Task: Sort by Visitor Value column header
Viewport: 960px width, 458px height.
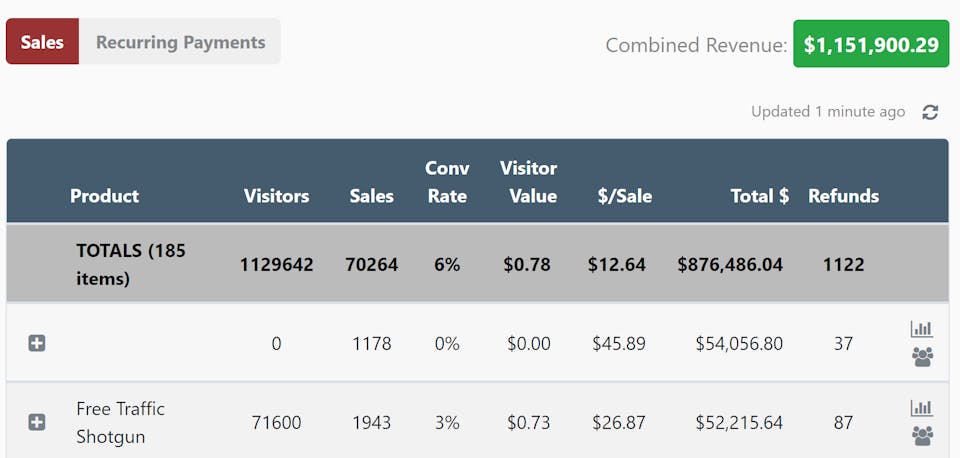Action: [x=529, y=182]
